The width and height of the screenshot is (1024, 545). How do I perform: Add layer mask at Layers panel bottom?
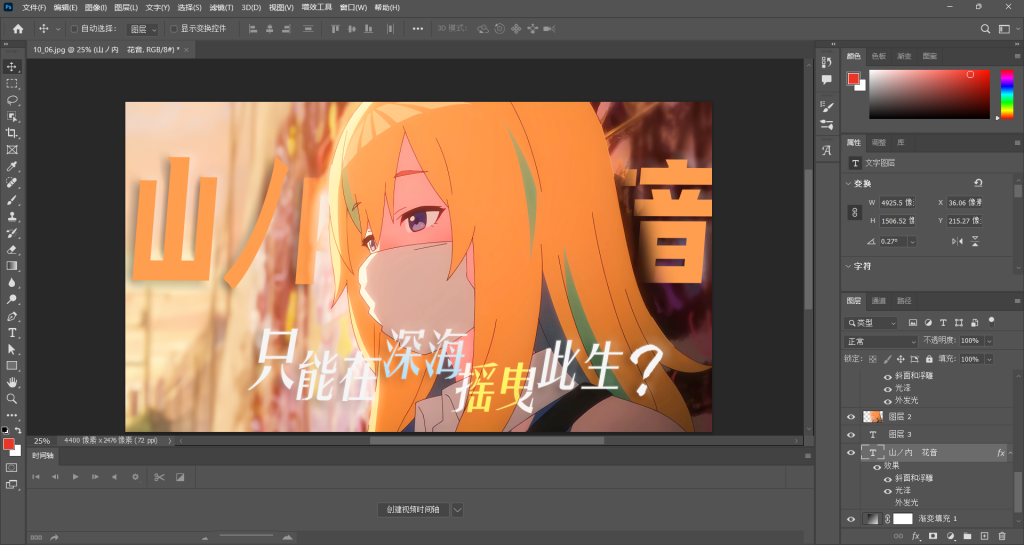(933, 536)
